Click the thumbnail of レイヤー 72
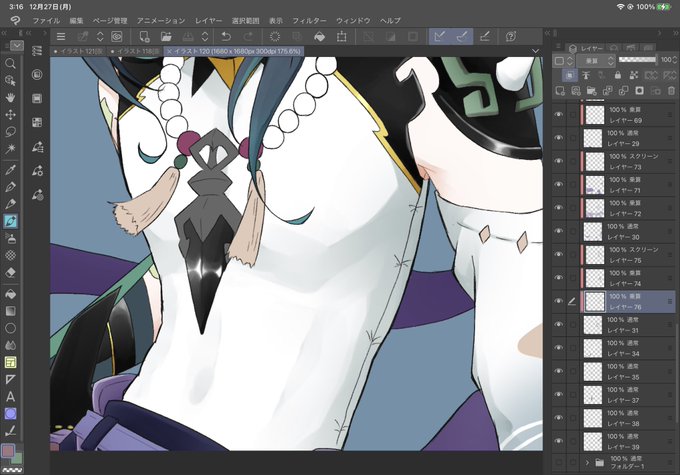 click(595, 208)
